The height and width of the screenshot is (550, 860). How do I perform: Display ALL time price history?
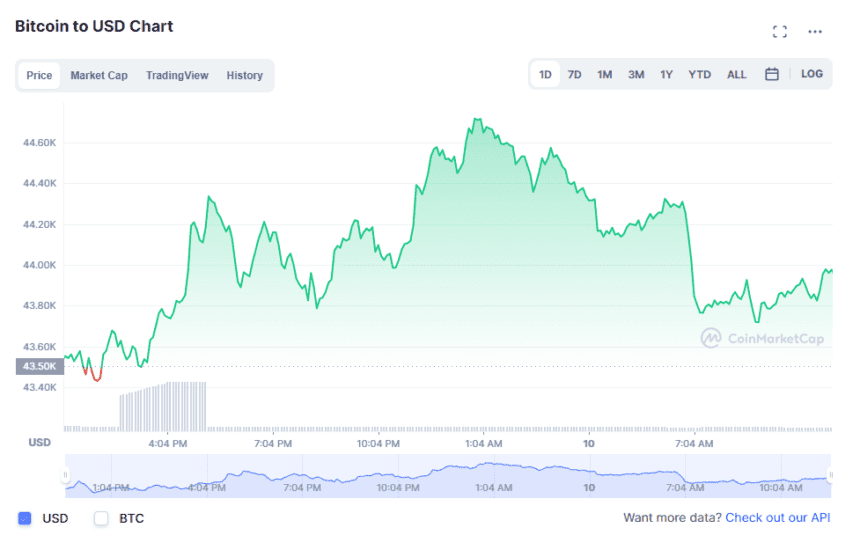(x=737, y=74)
